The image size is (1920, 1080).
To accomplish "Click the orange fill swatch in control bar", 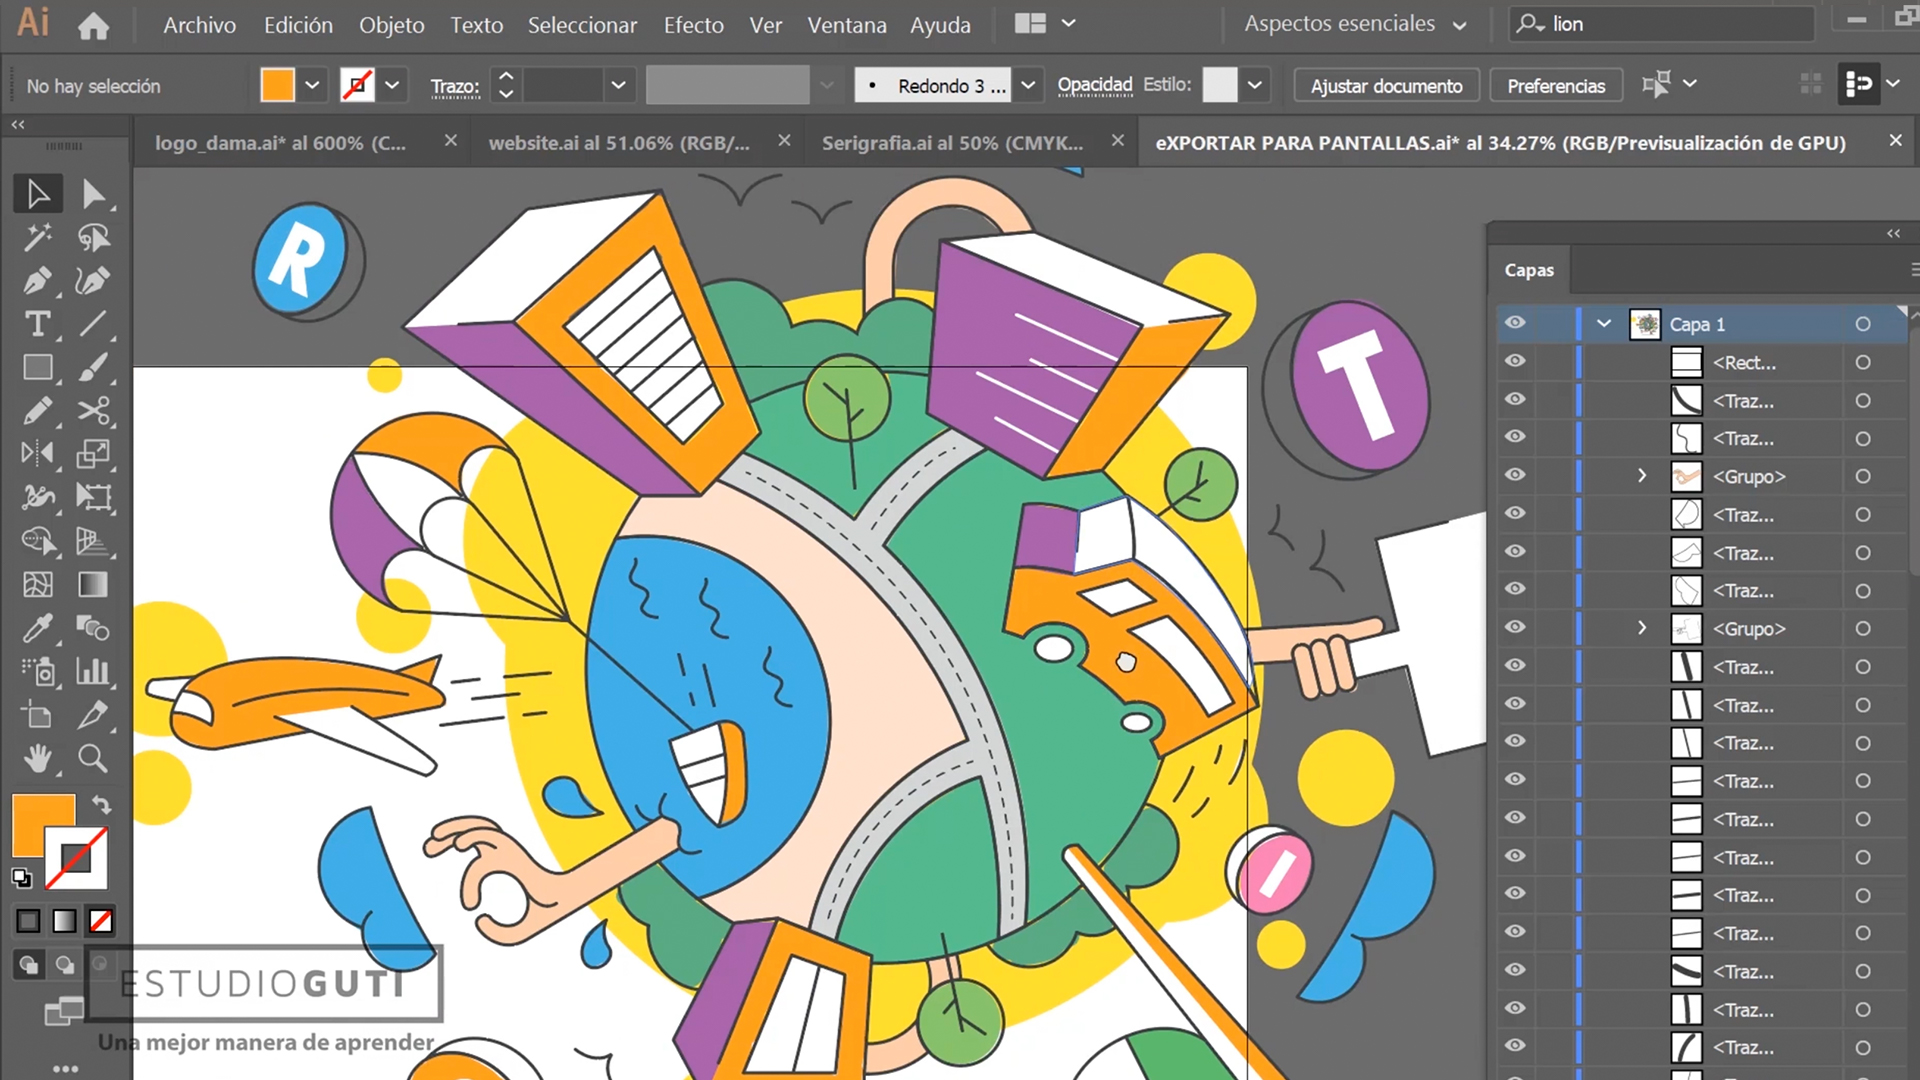I will [278, 86].
